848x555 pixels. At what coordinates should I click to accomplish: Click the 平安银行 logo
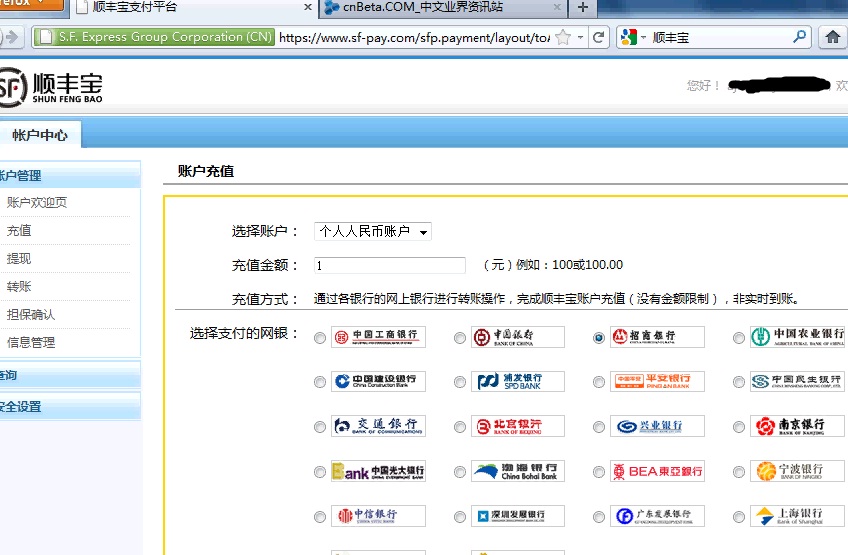tap(657, 381)
